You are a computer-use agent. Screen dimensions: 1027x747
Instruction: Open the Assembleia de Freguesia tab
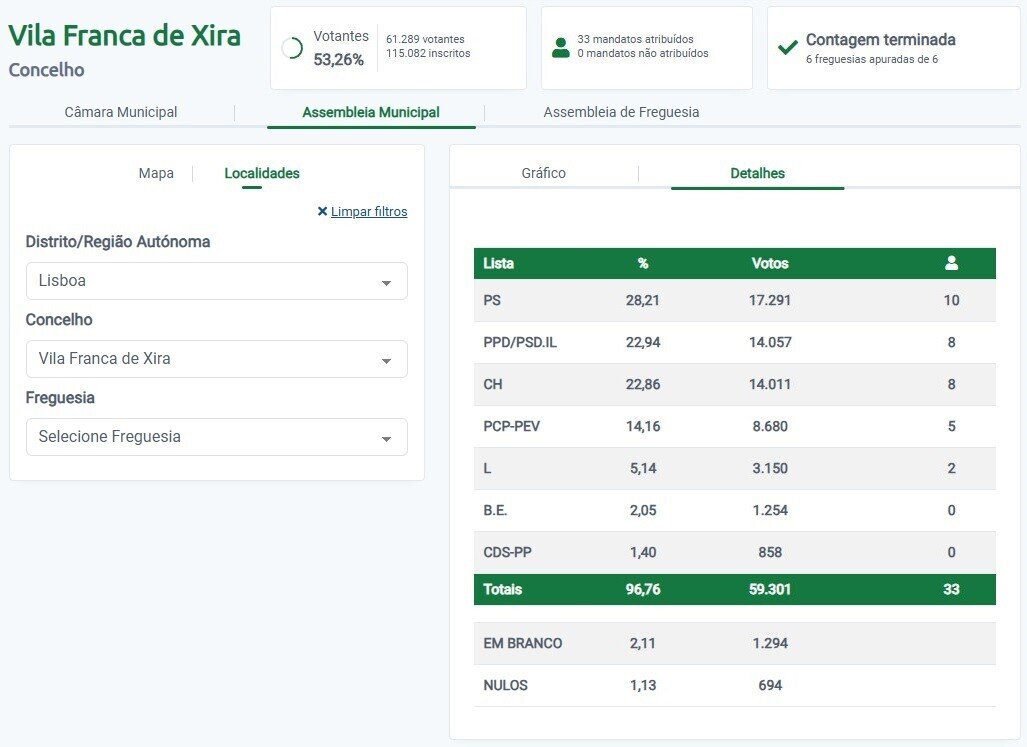coord(621,112)
